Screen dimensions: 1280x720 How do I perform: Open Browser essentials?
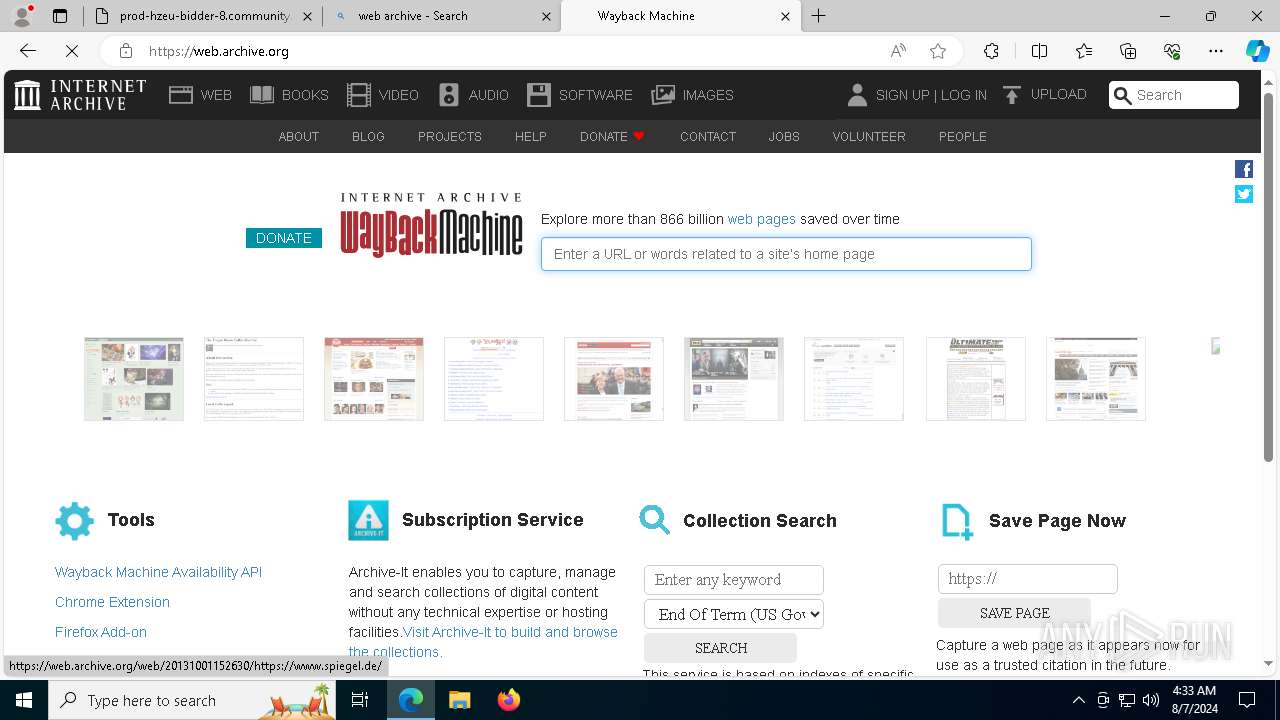click(x=1172, y=51)
